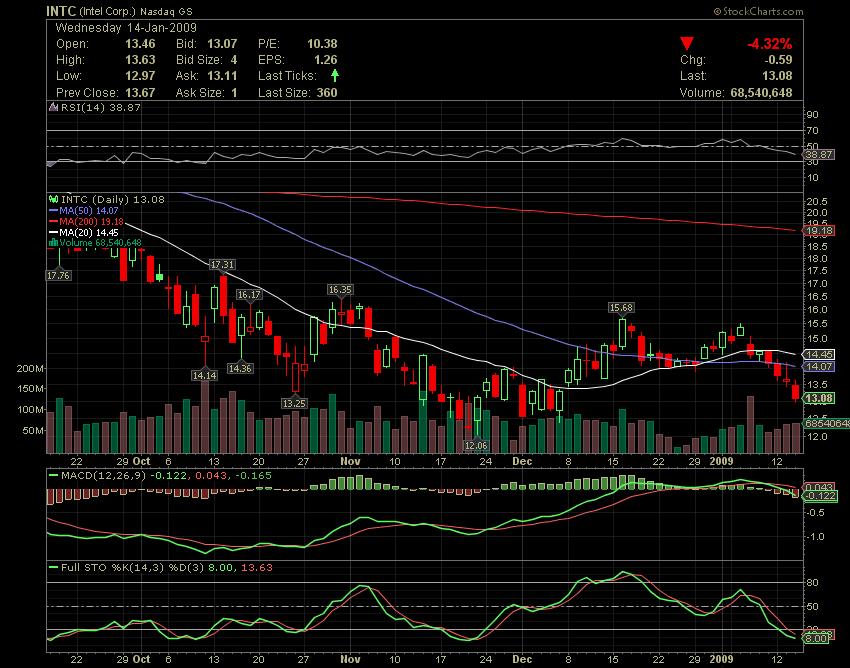Click the green line swatch before MACD(12,26,9)

tap(53, 476)
